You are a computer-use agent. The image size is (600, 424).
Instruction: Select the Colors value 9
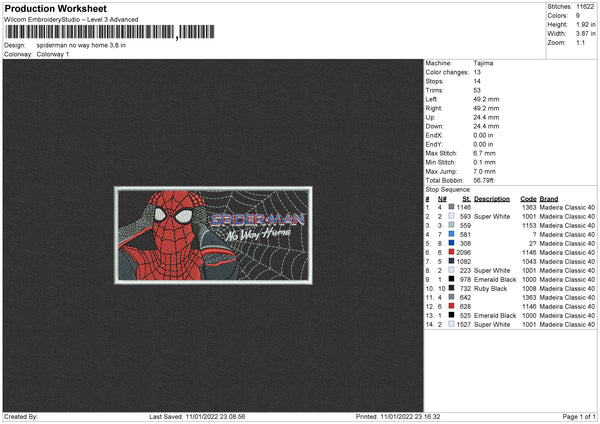pos(578,16)
